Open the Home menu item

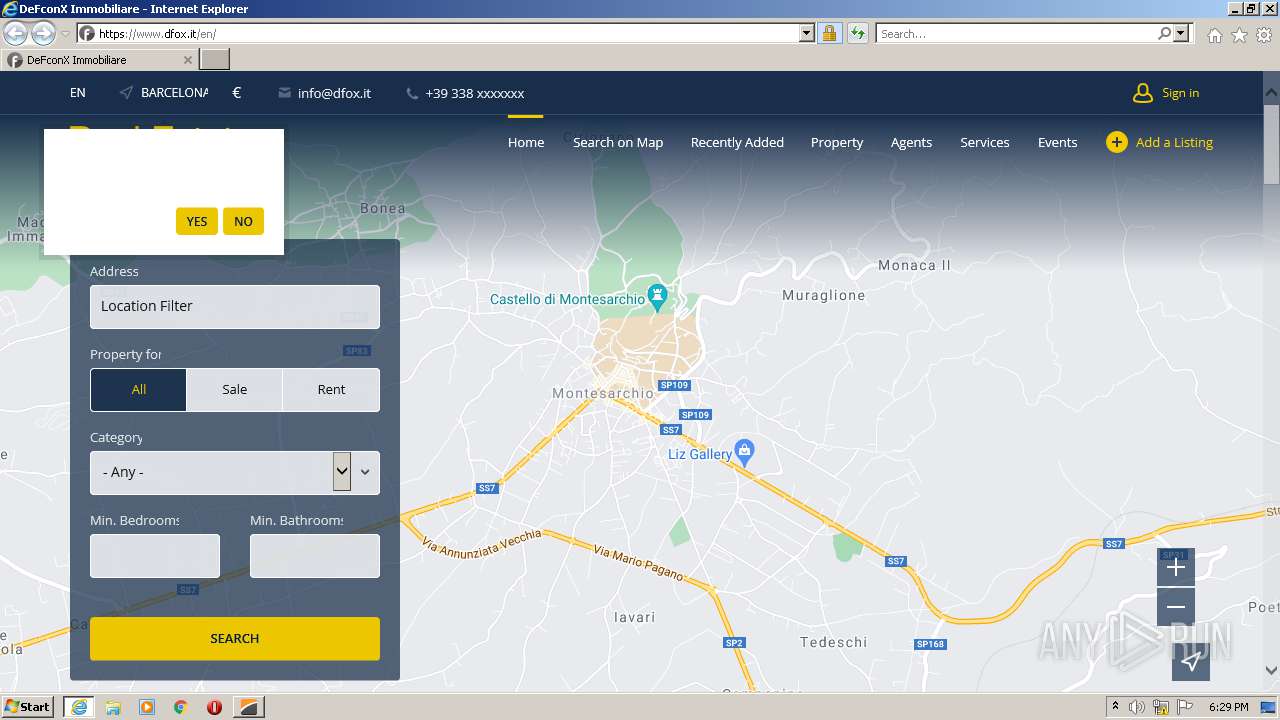coord(526,142)
